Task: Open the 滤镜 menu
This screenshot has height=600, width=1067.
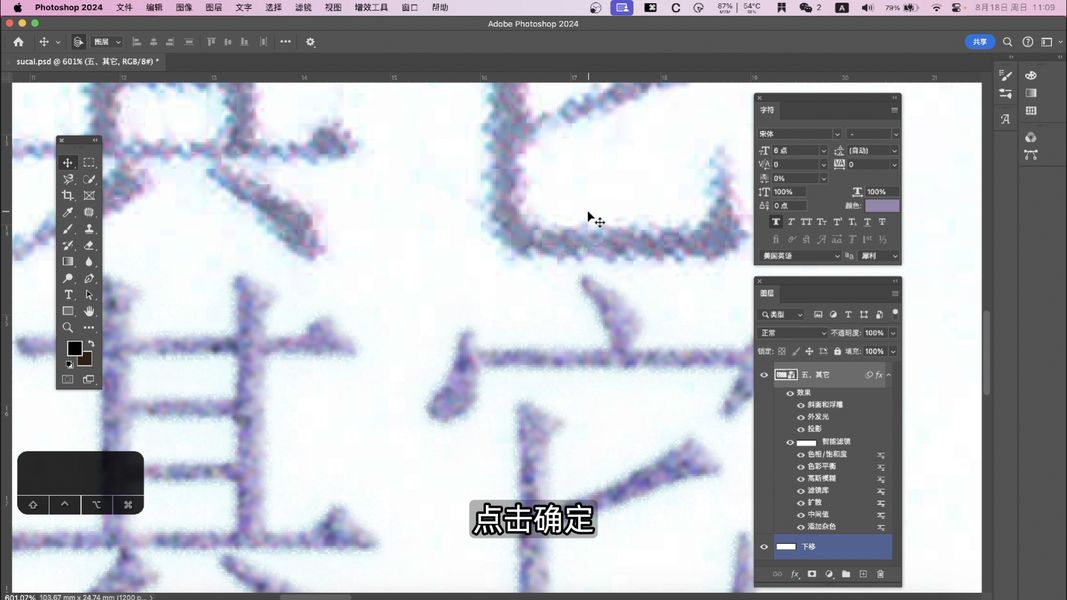Action: [x=303, y=7]
